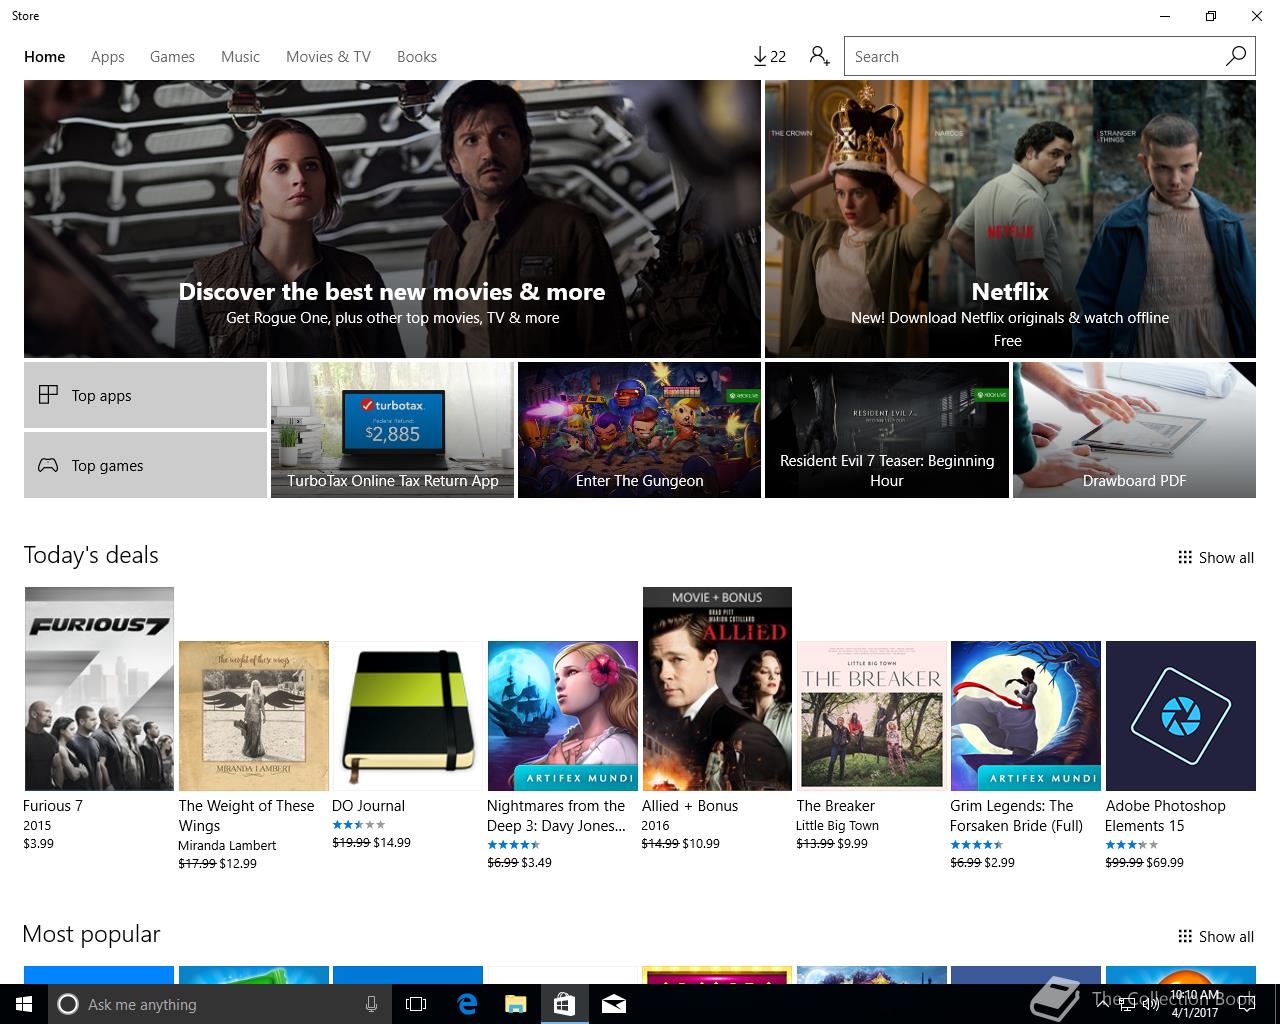Select Grim Legends Forsaken Bride thumbnail
The height and width of the screenshot is (1024, 1280).
pyautogui.click(x=1026, y=716)
